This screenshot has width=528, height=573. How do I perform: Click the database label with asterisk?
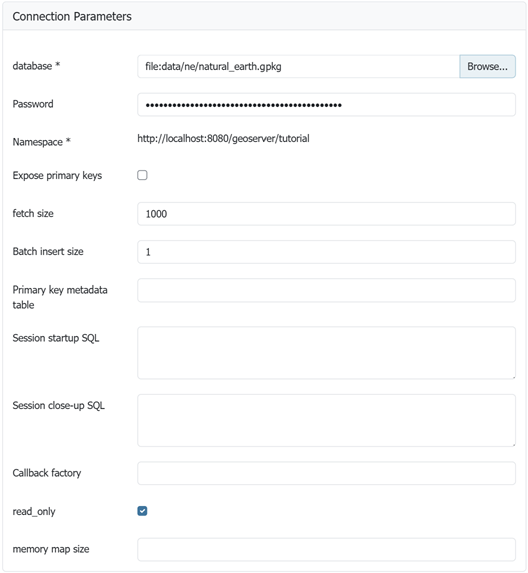point(36,66)
